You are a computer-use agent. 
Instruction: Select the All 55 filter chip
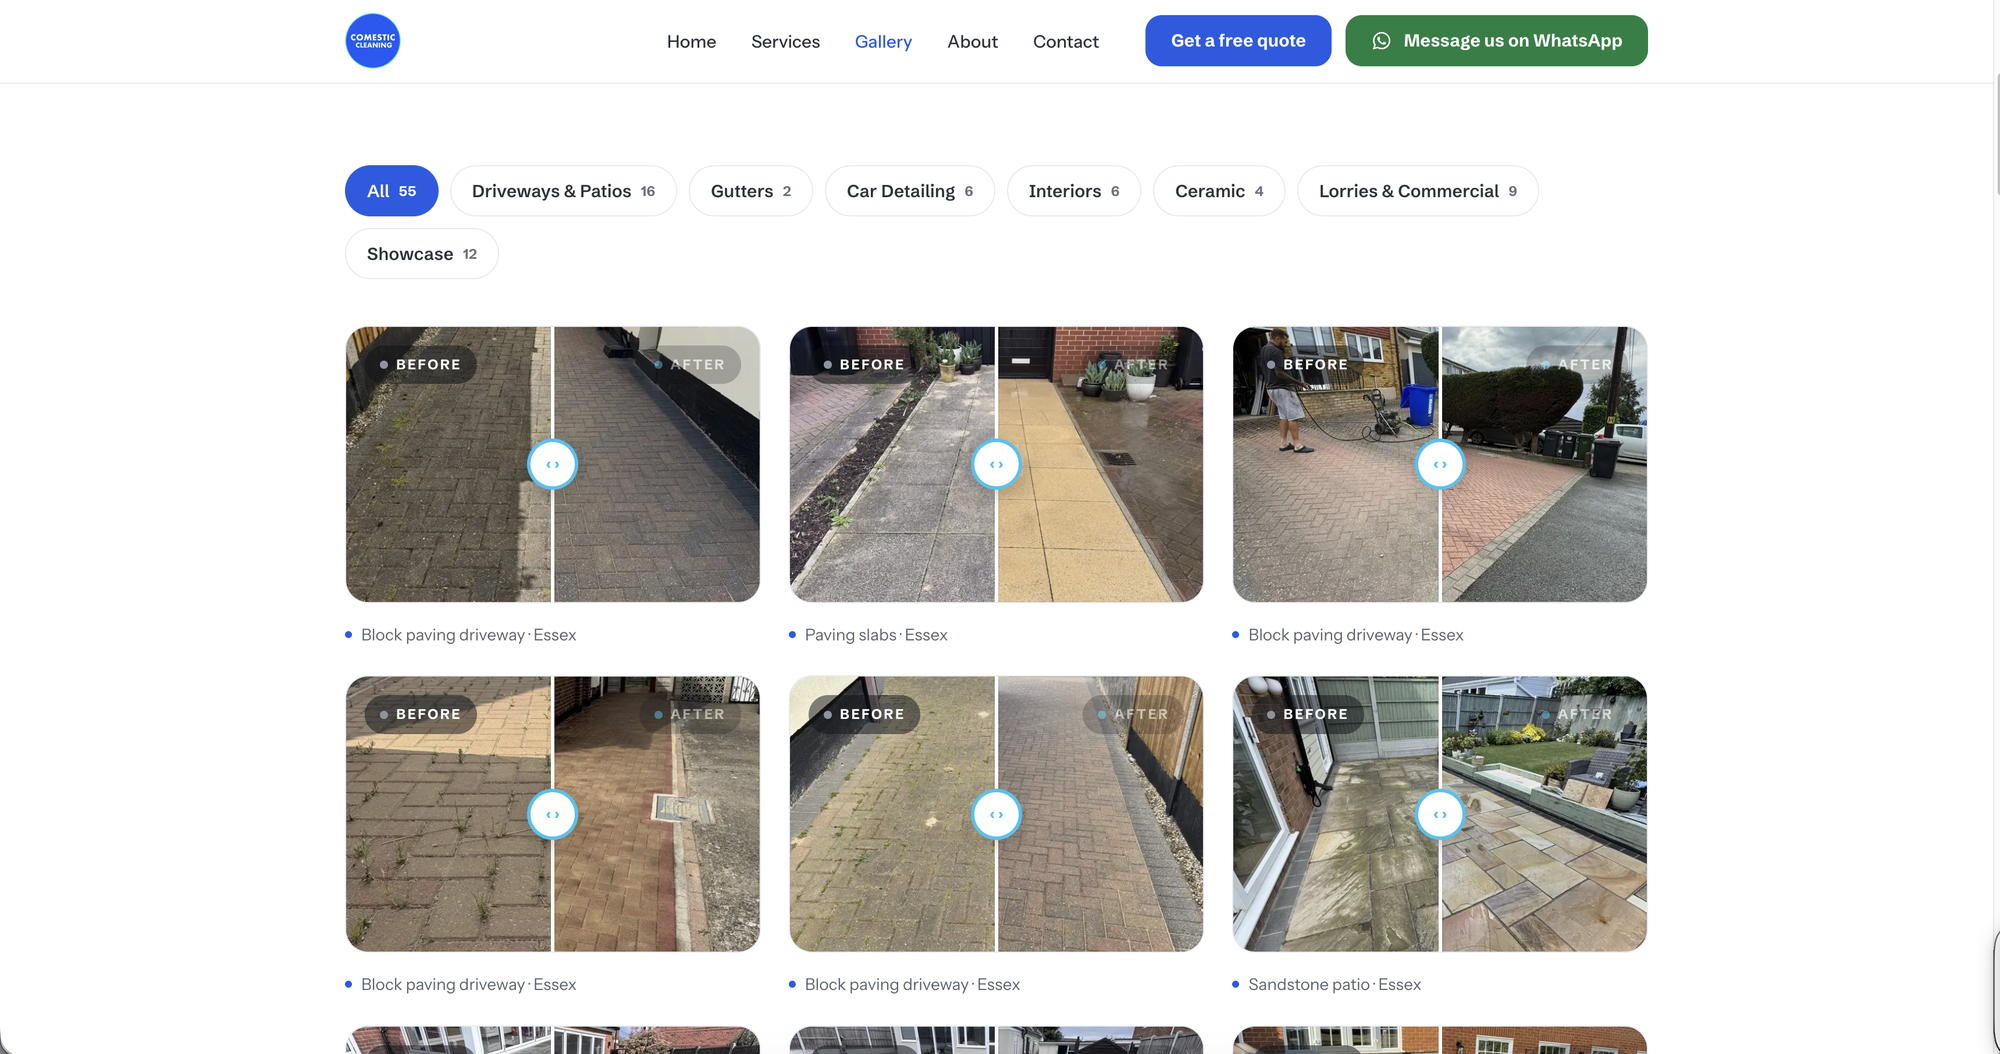pyautogui.click(x=392, y=191)
